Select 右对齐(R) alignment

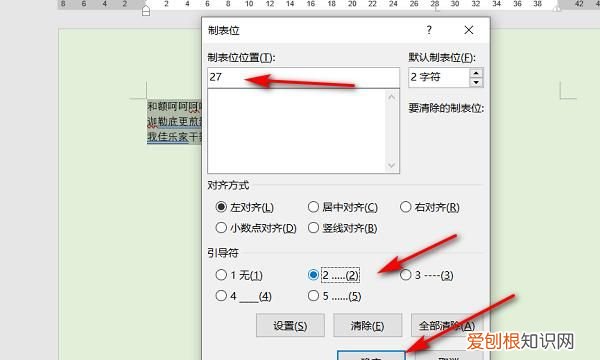tap(430, 207)
